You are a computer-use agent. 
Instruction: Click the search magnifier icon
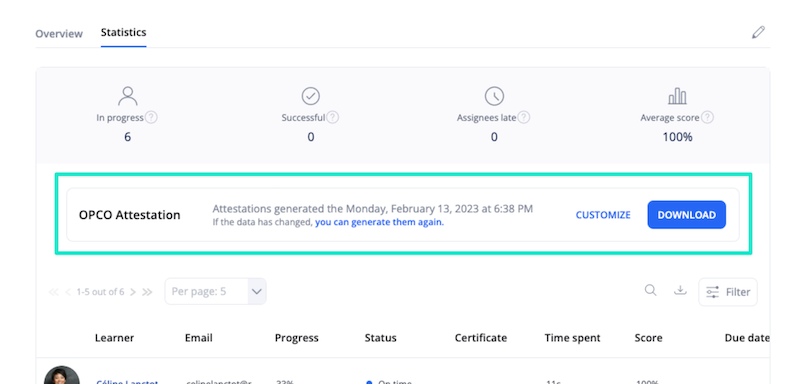coord(650,291)
